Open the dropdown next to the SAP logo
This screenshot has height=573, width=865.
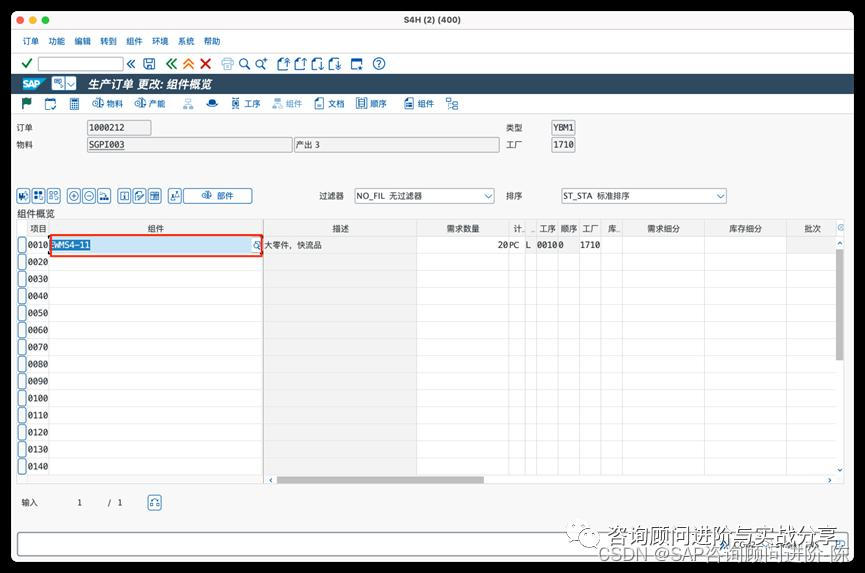tap(71, 84)
